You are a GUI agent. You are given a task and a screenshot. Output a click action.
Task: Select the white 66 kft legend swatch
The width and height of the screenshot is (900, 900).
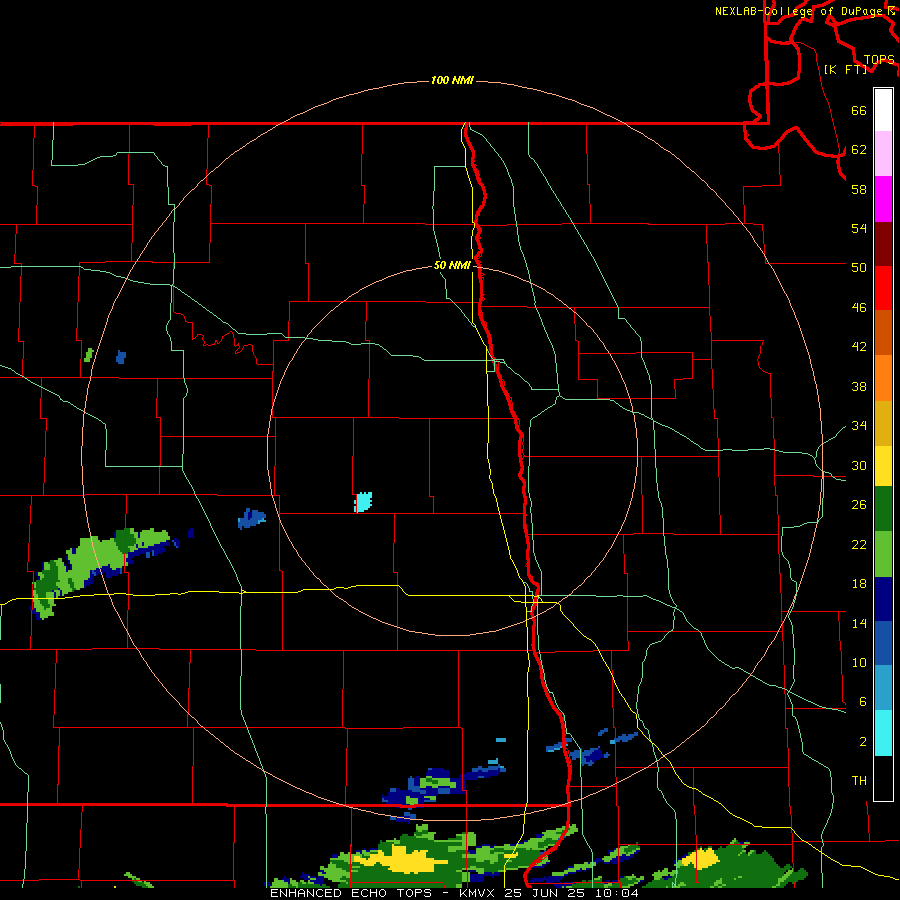click(x=883, y=110)
